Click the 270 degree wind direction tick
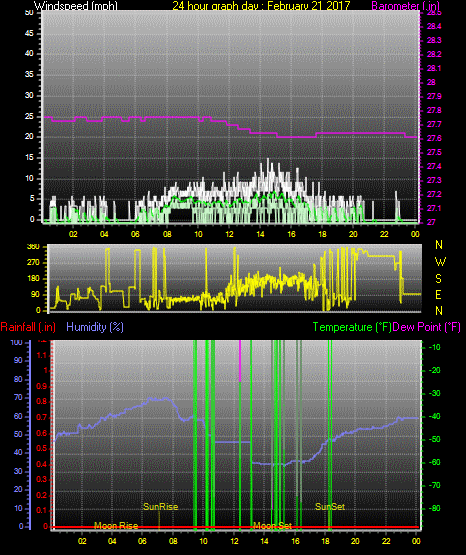Viewport: 466px width, 555px height. 33,263
